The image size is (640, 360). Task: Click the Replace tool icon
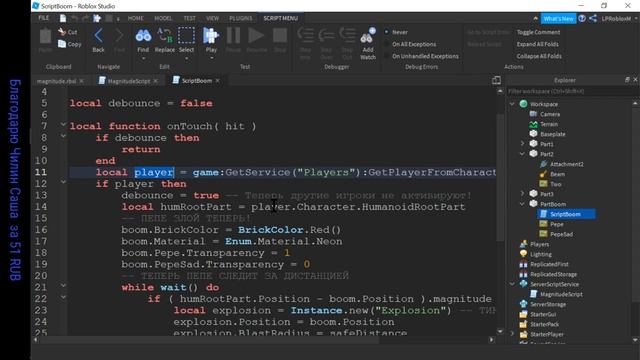(164, 36)
